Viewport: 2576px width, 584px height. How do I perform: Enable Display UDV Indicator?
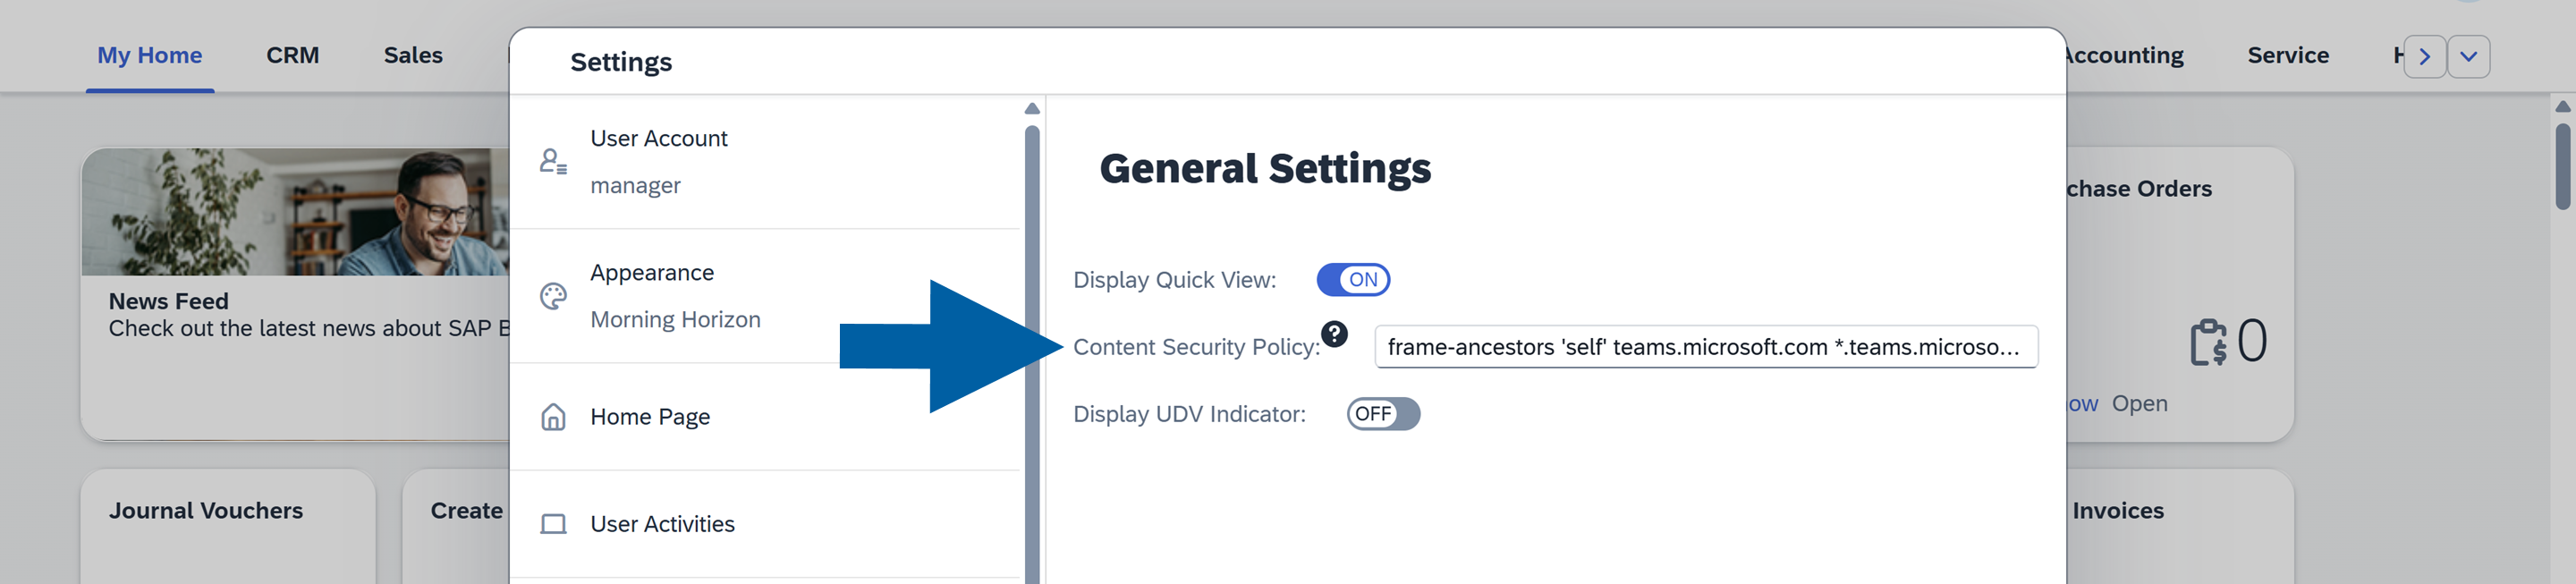coord(1383,414)
